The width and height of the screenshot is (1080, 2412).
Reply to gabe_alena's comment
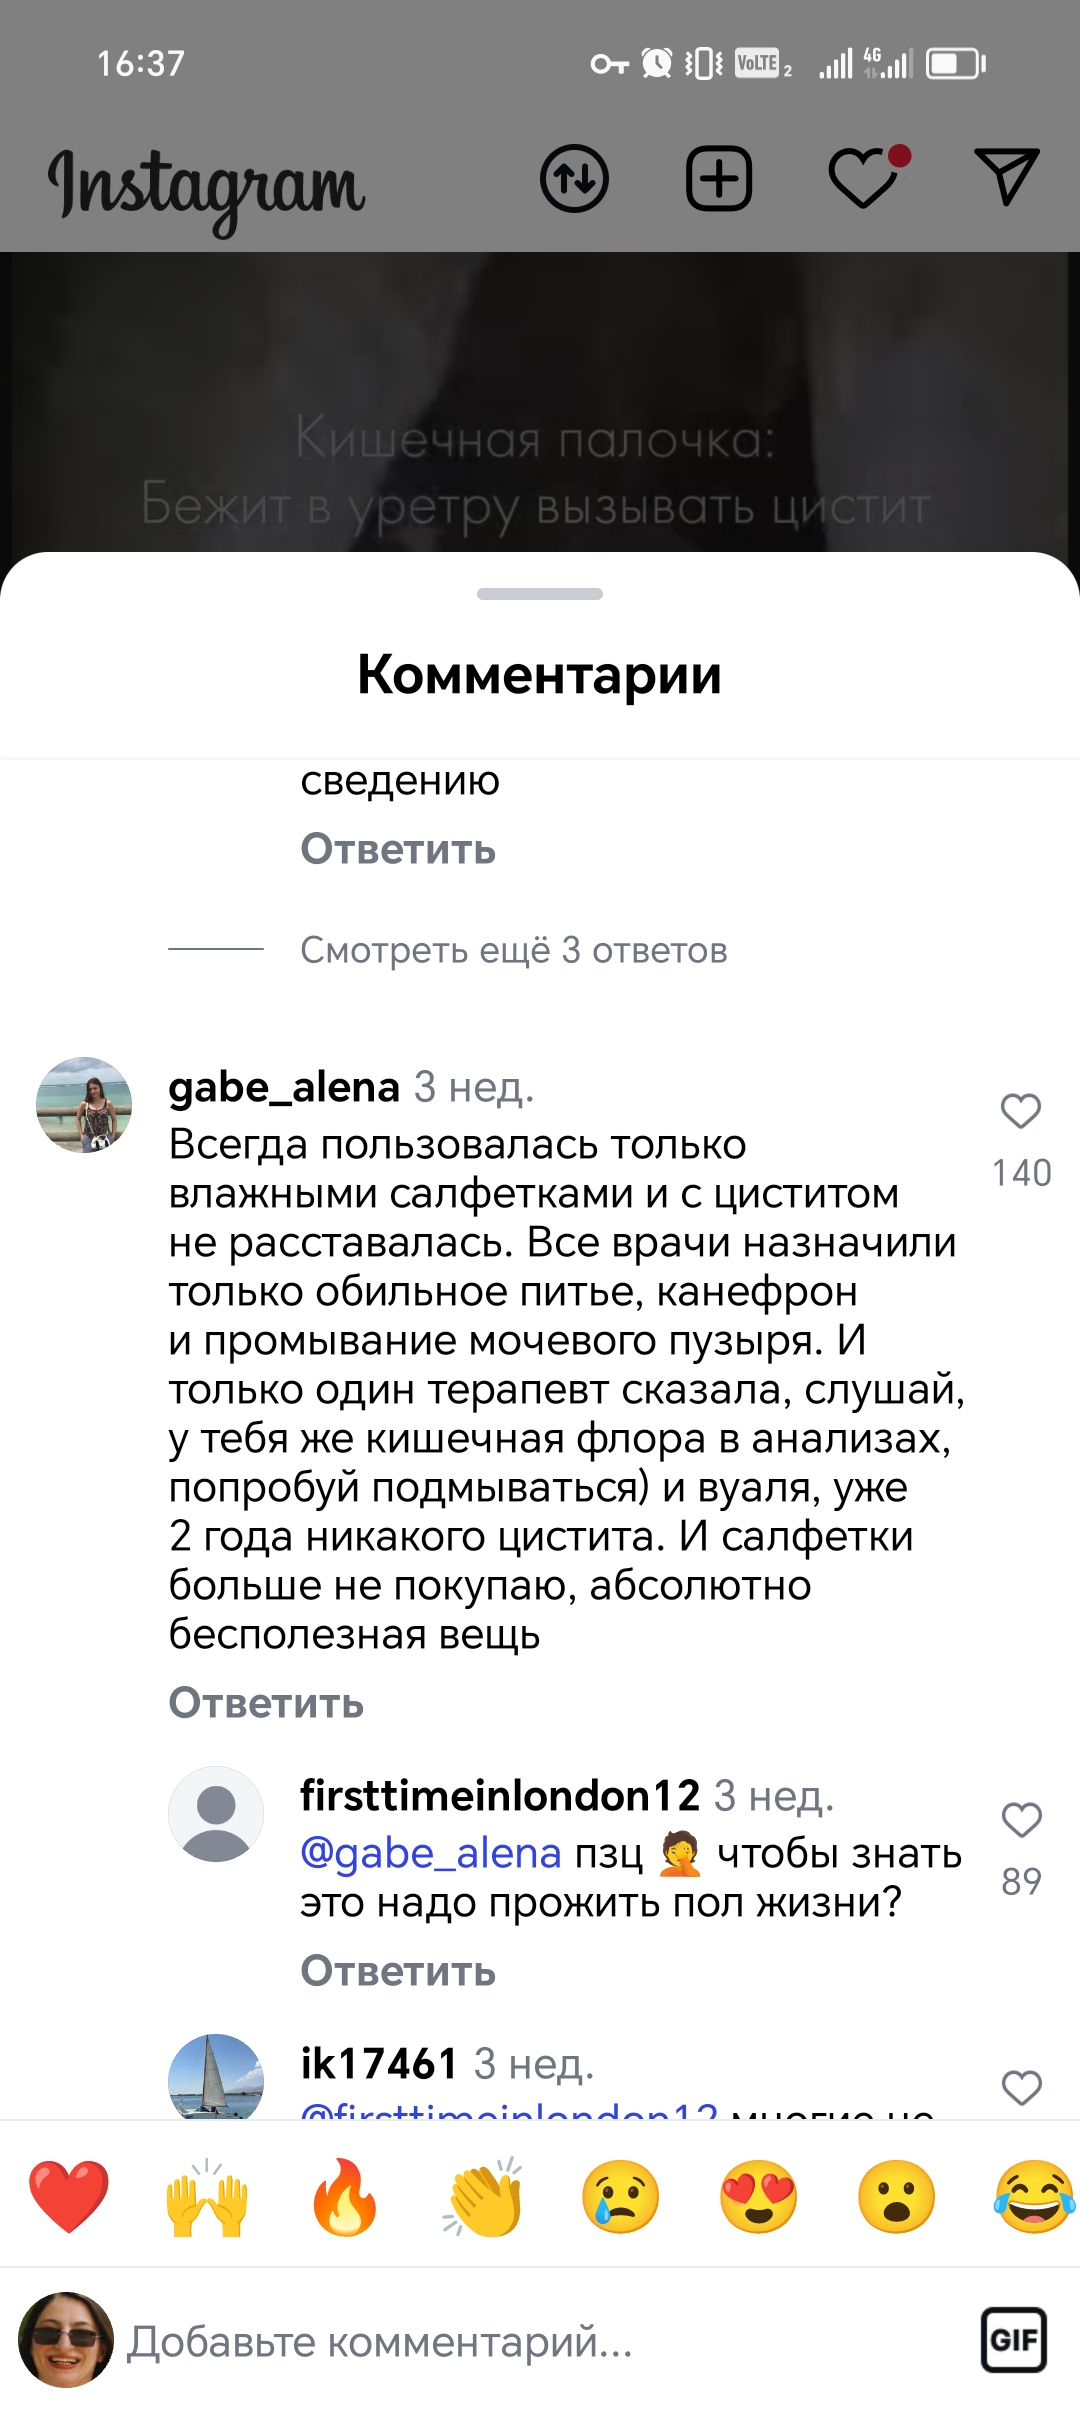coord(266,1703)
